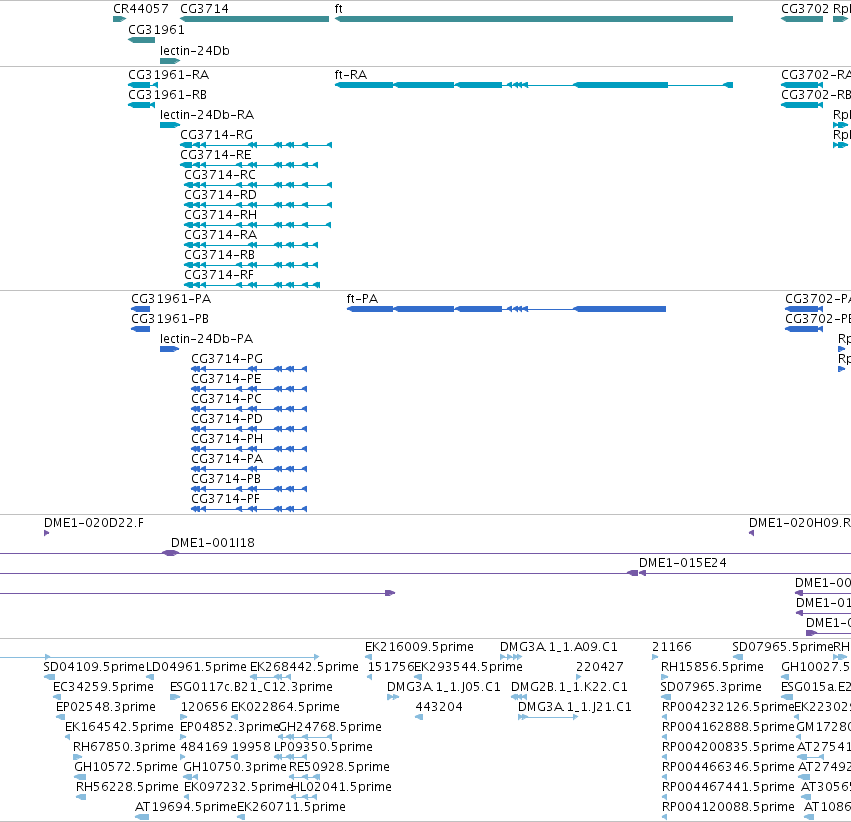
Task: Select the CG31961-PB protein label
Action: [170, 319]
